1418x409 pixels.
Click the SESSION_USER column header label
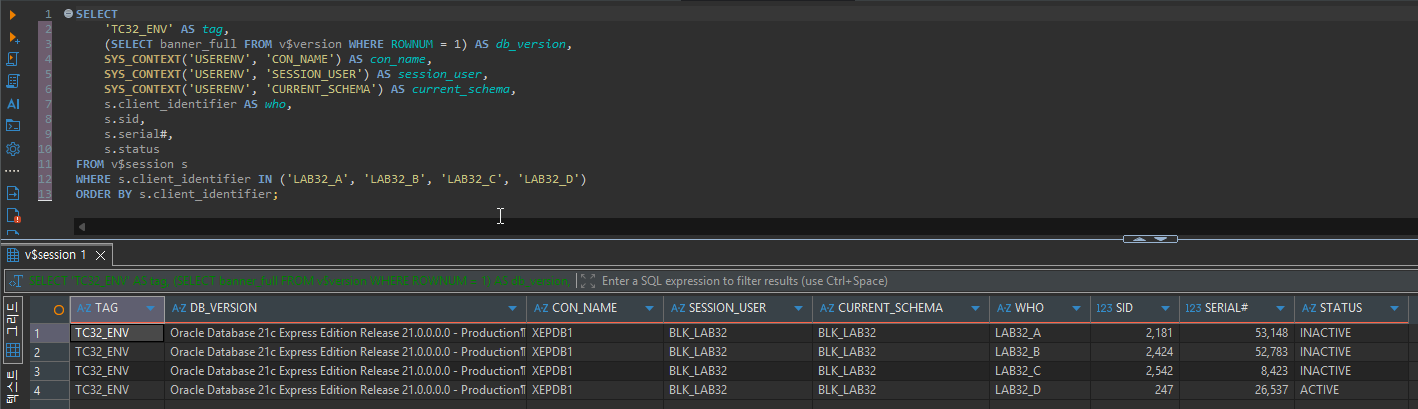coord(733,308)
